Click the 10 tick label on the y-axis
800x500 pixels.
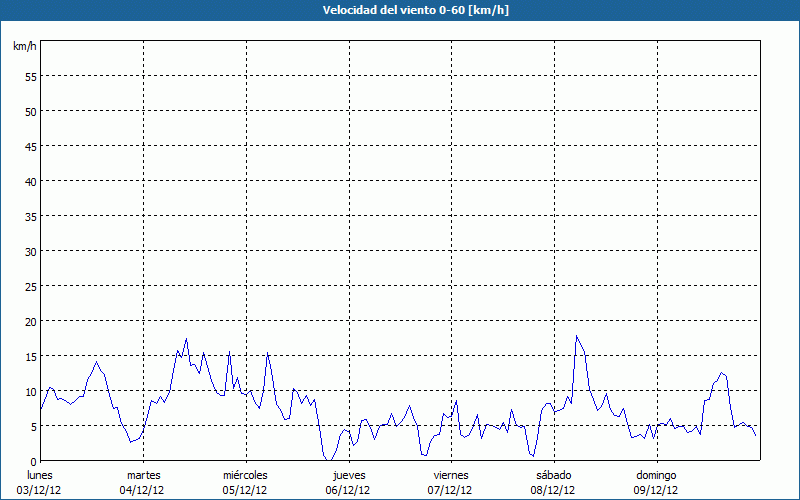click(30, 391)
